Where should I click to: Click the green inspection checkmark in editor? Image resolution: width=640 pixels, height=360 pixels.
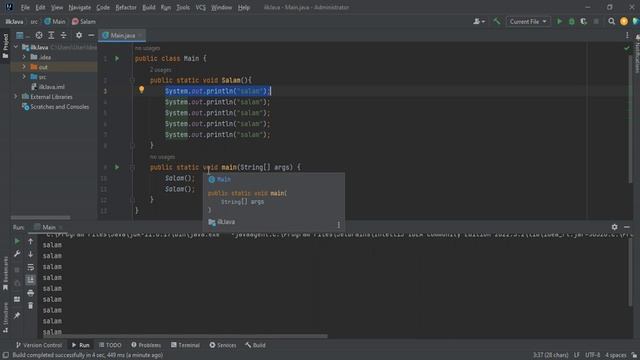coord(627,49)
